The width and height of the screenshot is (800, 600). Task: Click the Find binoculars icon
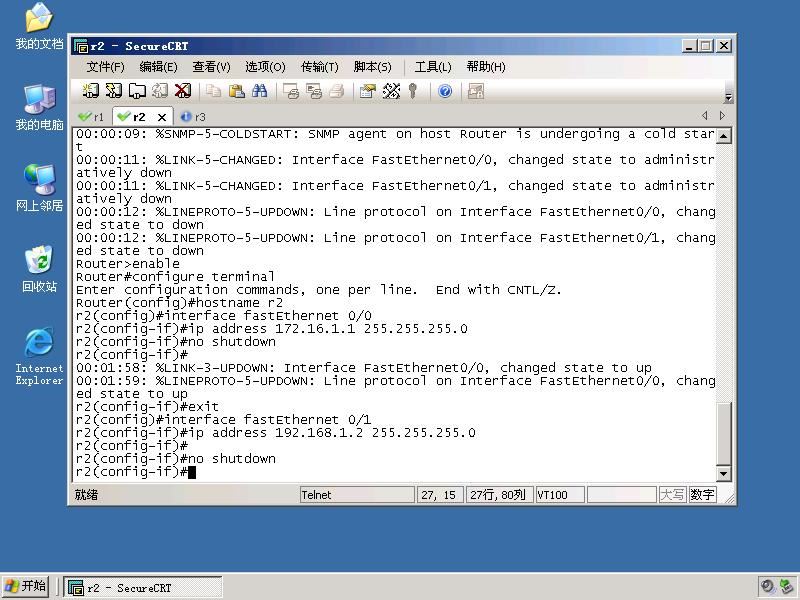259,91
